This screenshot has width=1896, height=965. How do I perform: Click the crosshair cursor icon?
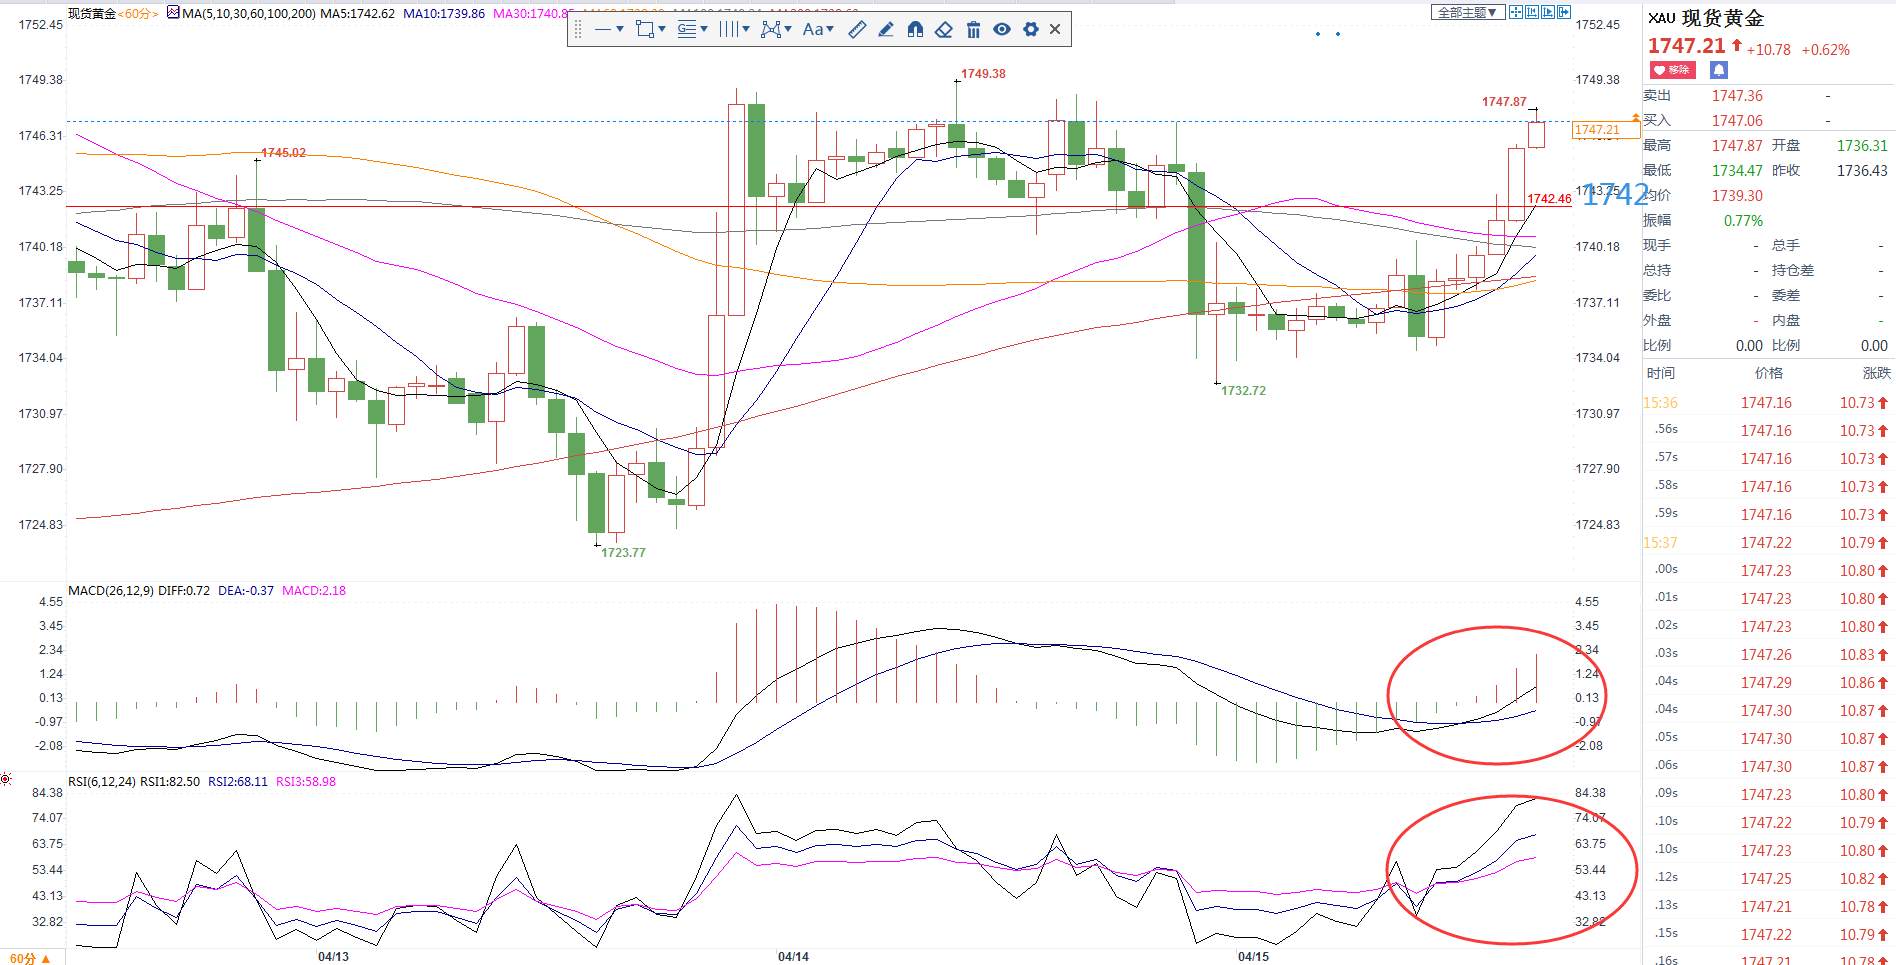[x=1516, y=12]
